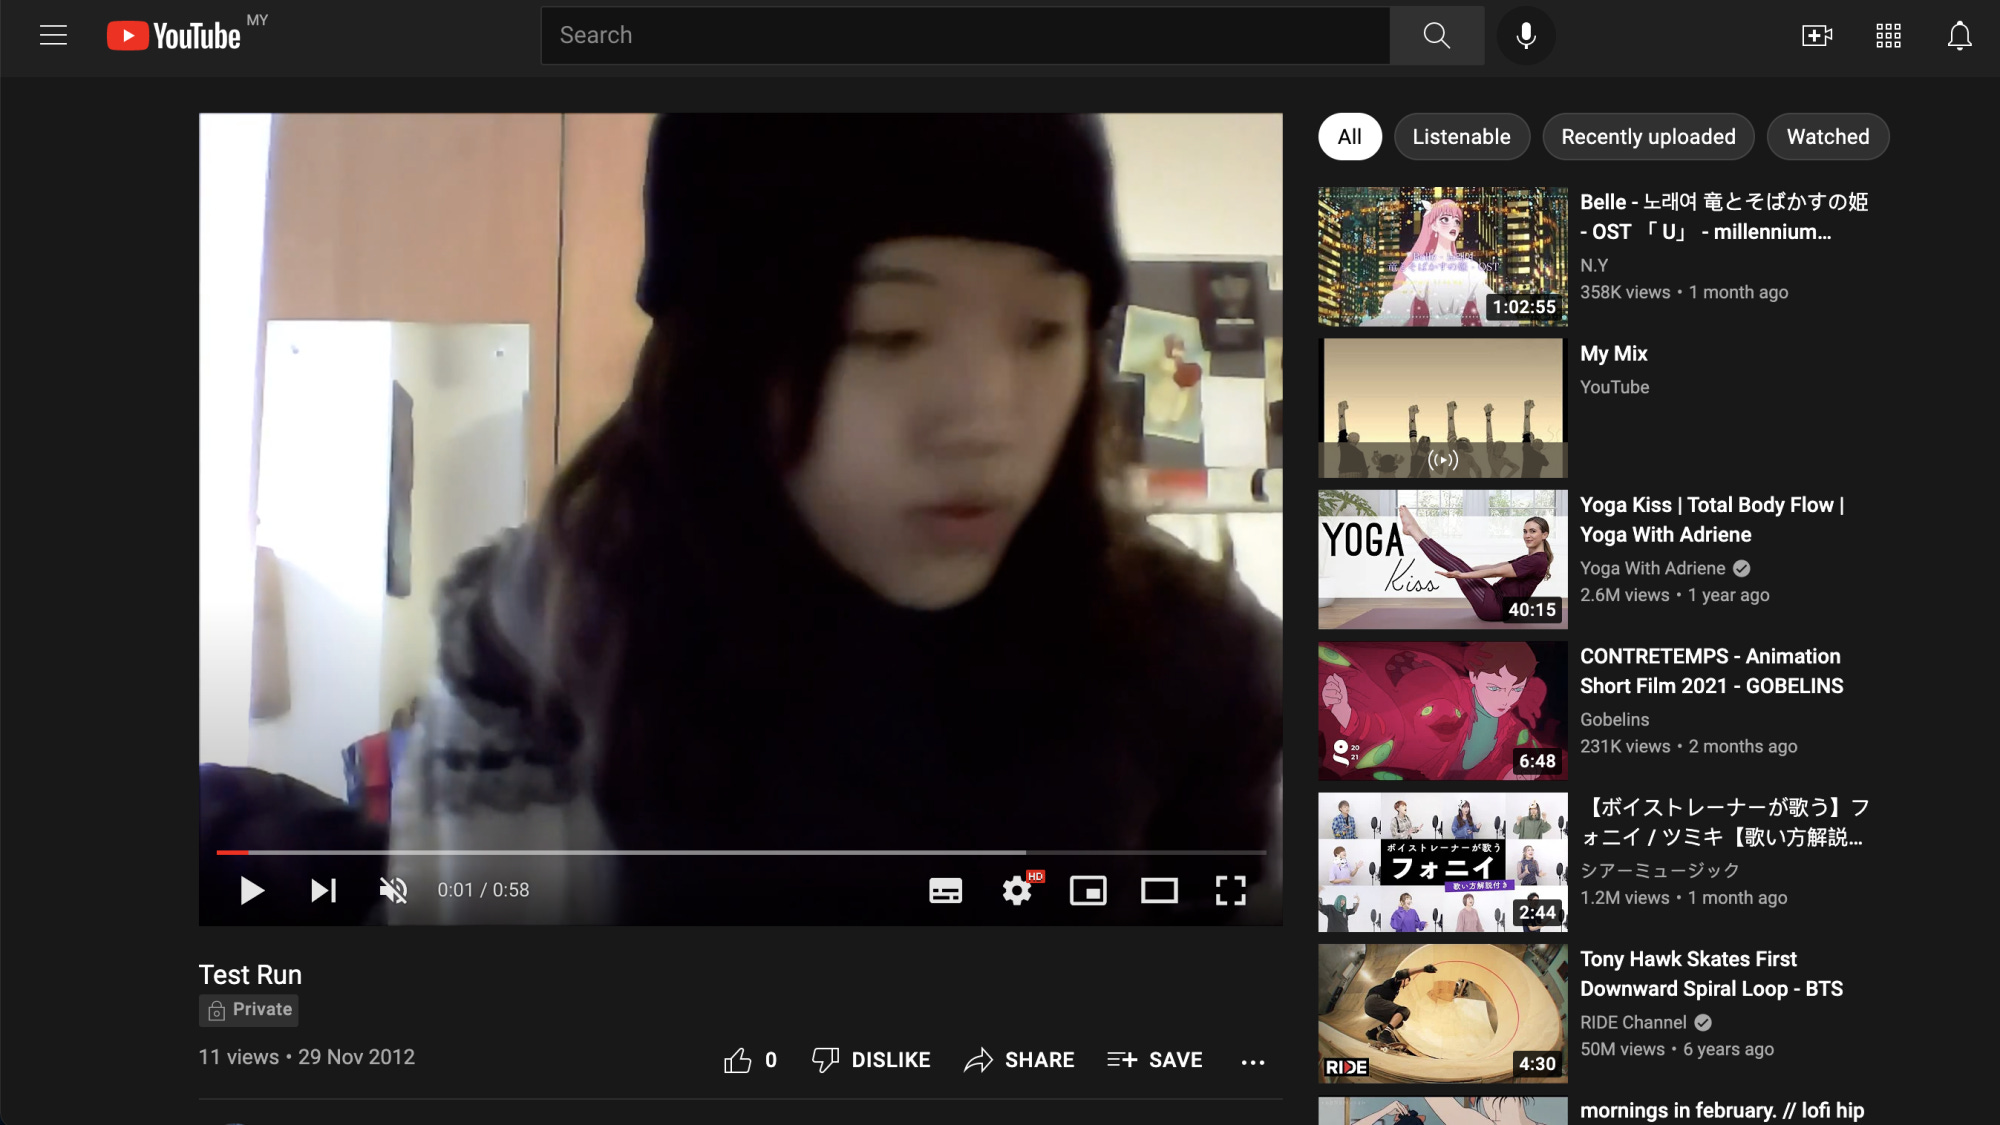
Task: Share the Test Run video
Action: (1019, 1060)
